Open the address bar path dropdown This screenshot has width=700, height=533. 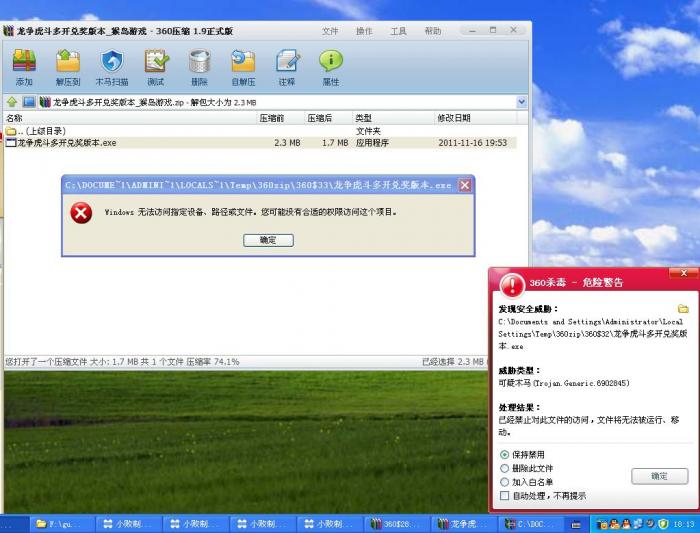pos(521,102)
